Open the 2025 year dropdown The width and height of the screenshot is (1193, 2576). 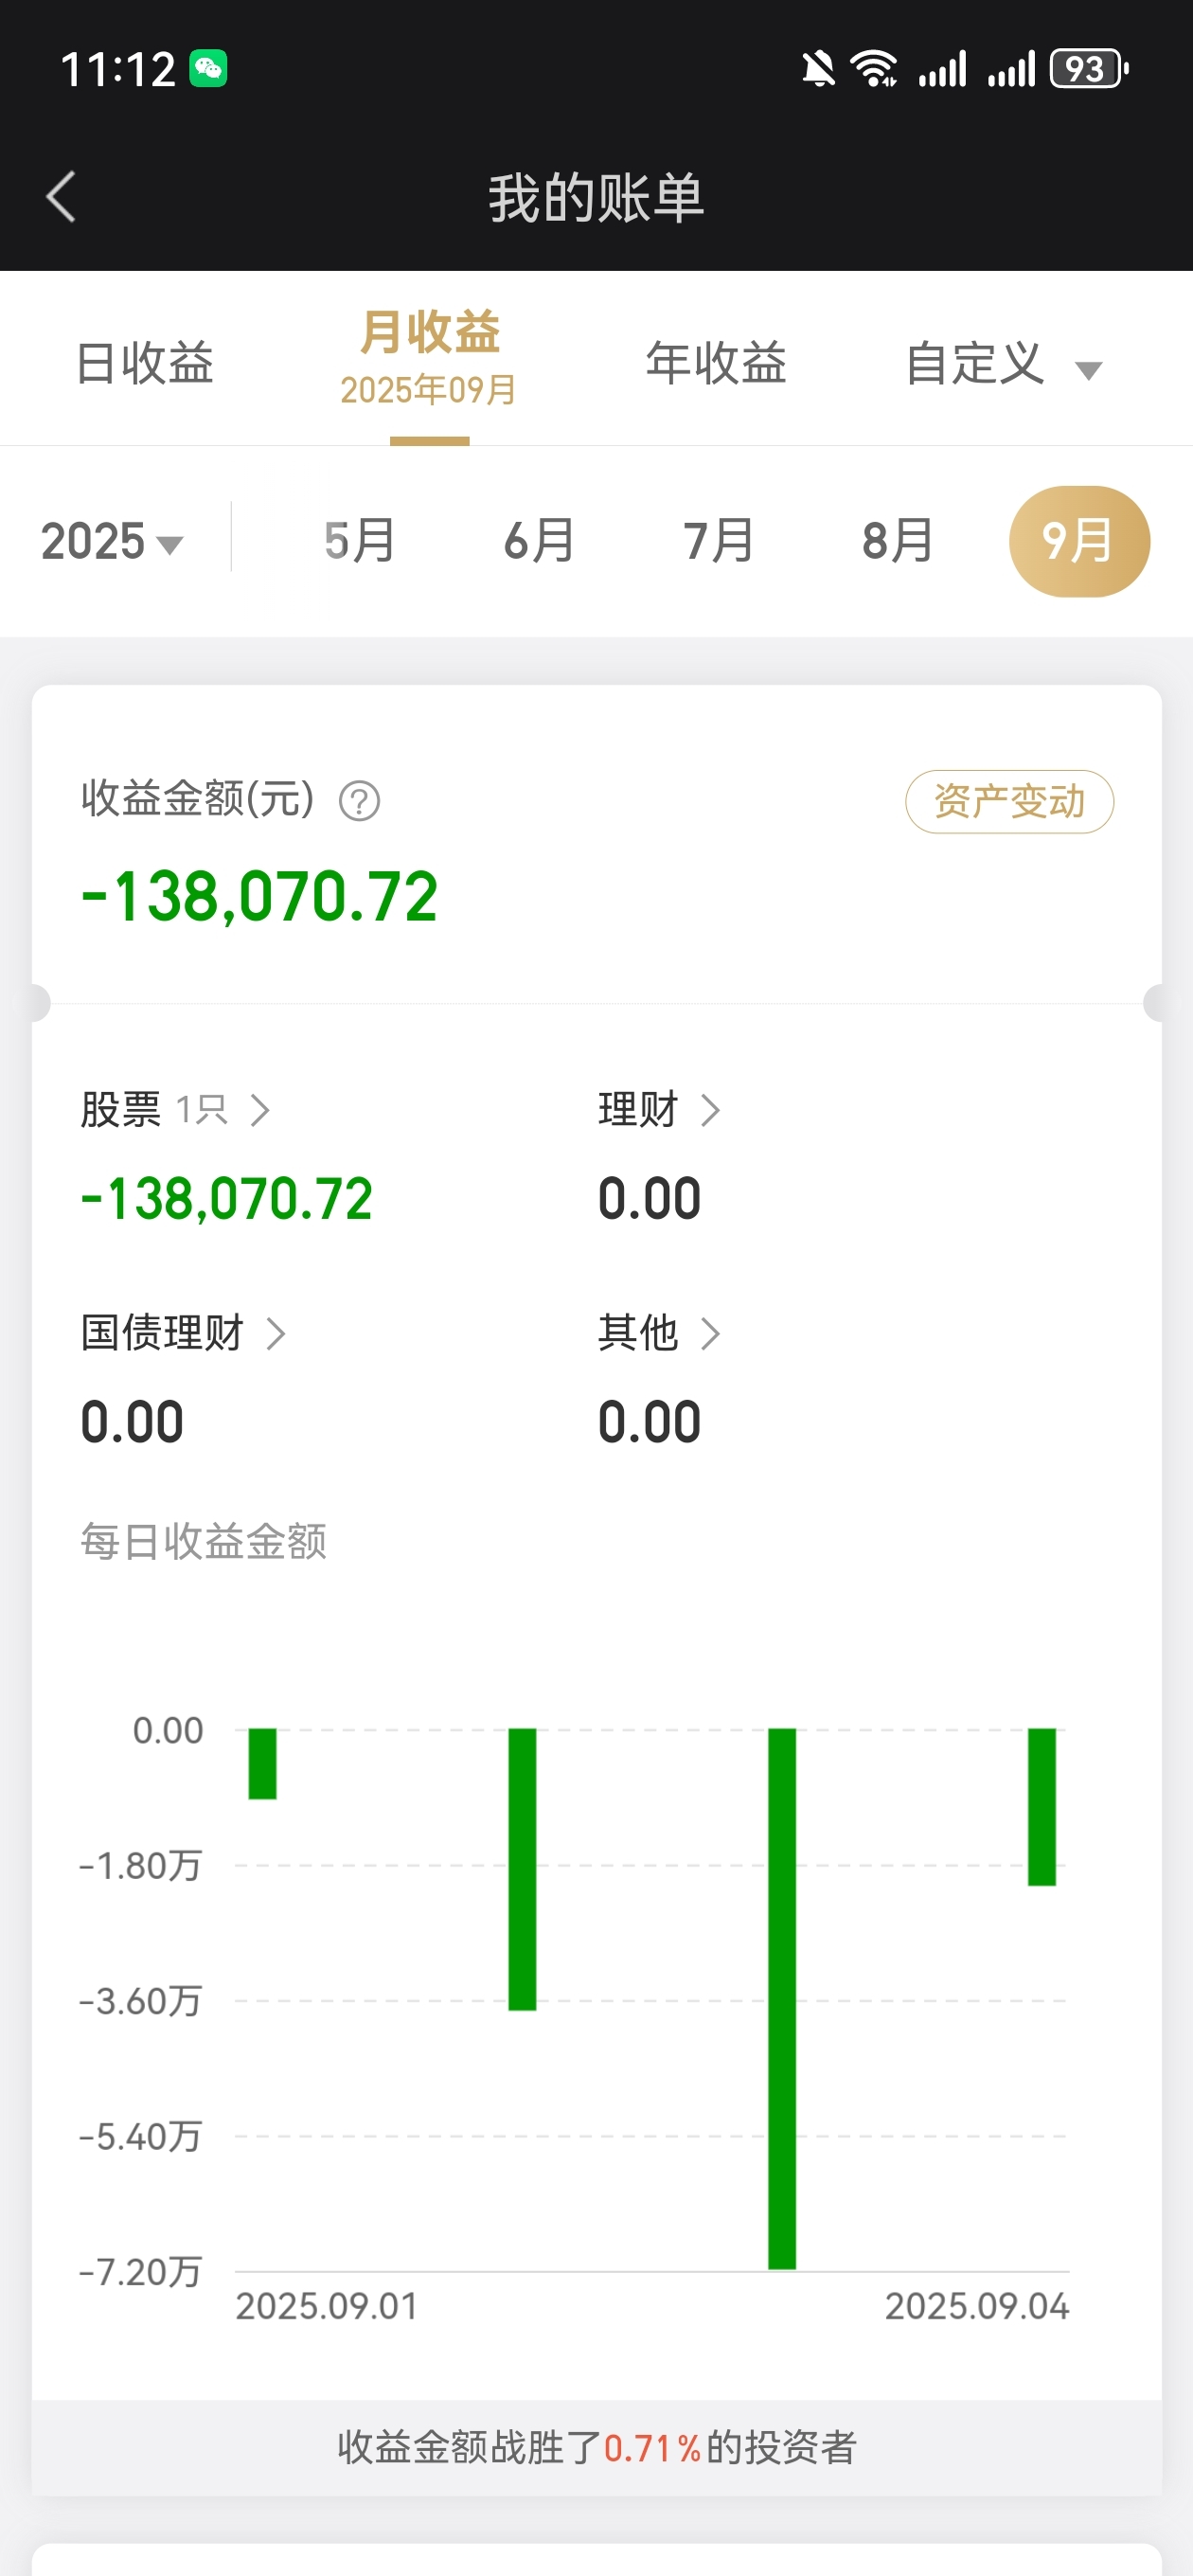click(x=112, y=541)
